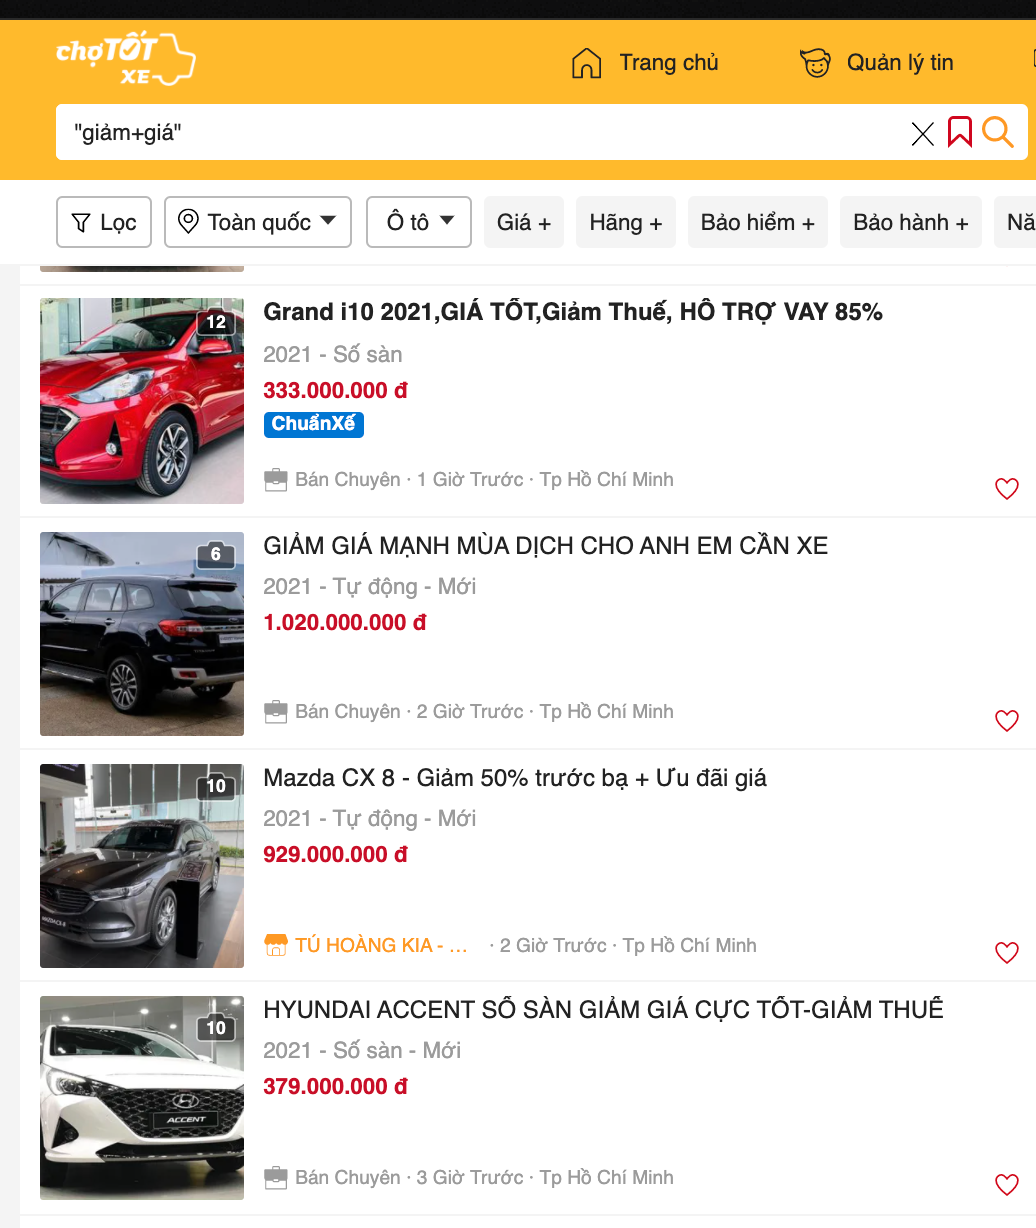Add the Hãng brand filter
Image resolution: width=1036 pixels, height=1228 pixels.
pos(626,222)
